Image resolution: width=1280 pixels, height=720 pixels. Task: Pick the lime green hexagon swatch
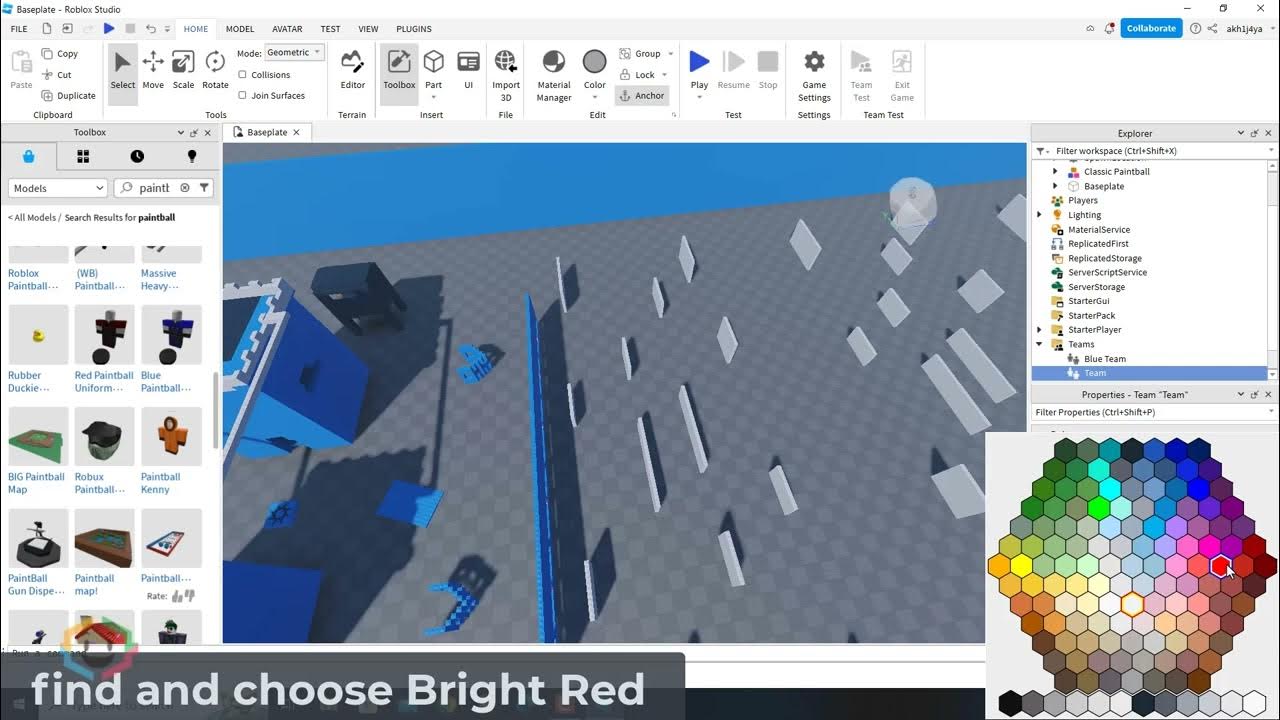point(1099,507)
